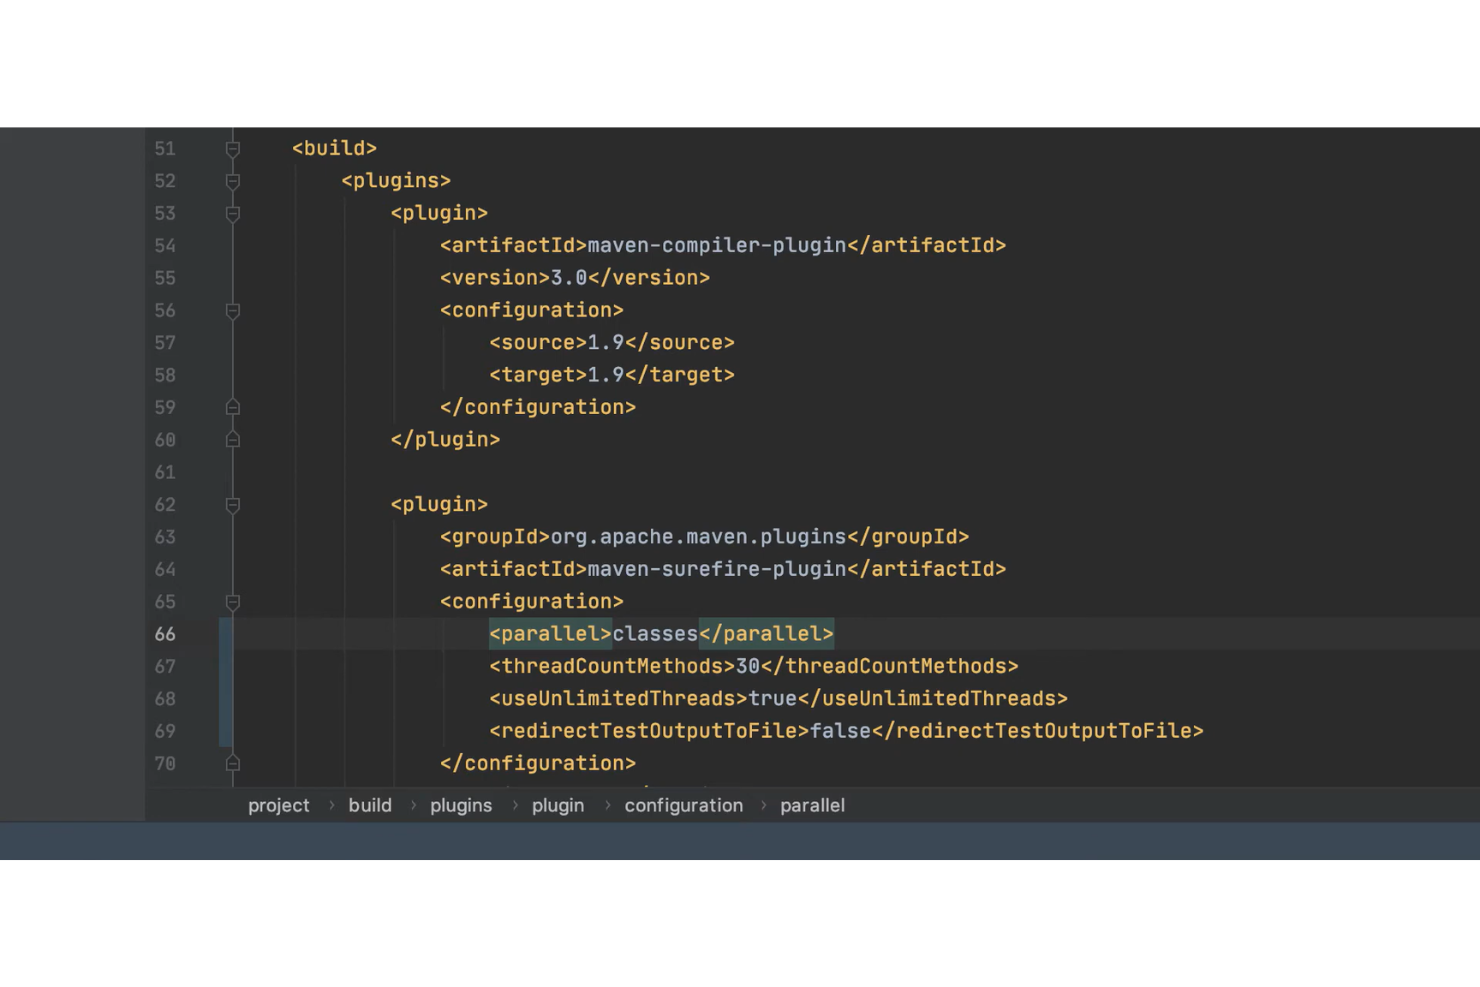Select 'parallel' breadcrumb item
The width and height of the screenshot is (1480, 987).
812,805
